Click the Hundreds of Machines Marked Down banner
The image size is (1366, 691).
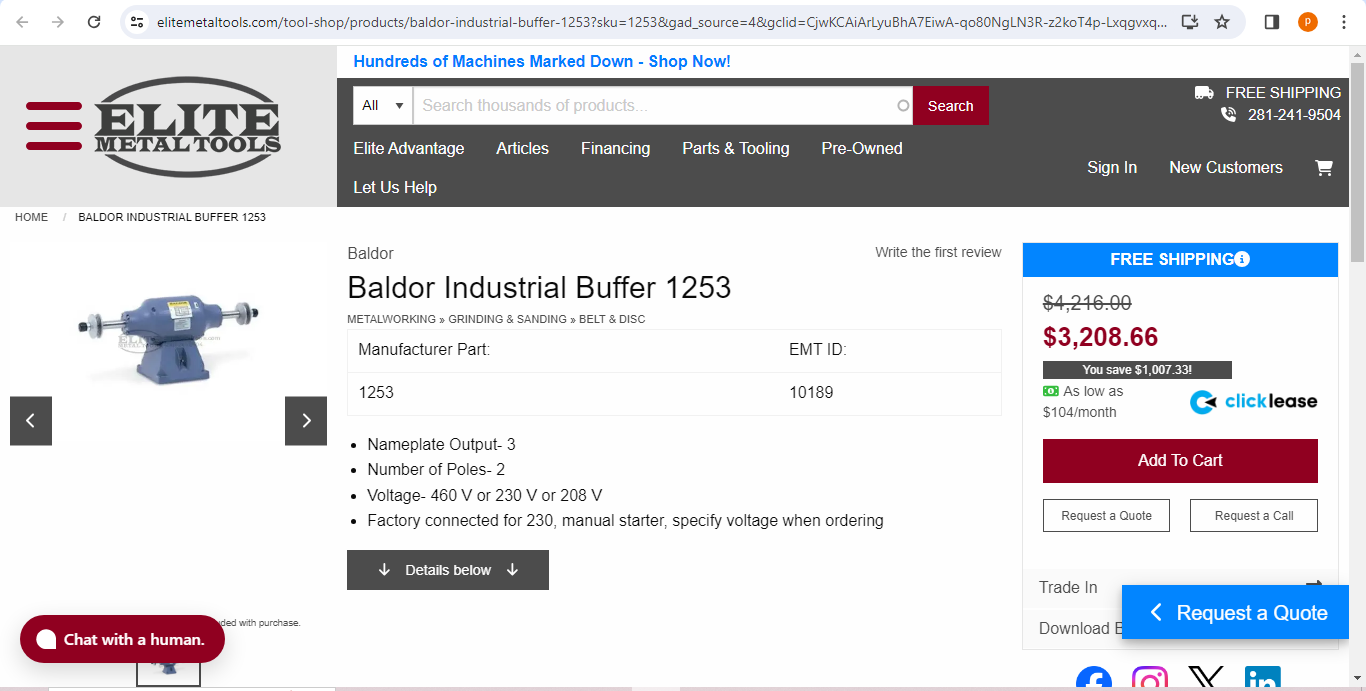542,61
